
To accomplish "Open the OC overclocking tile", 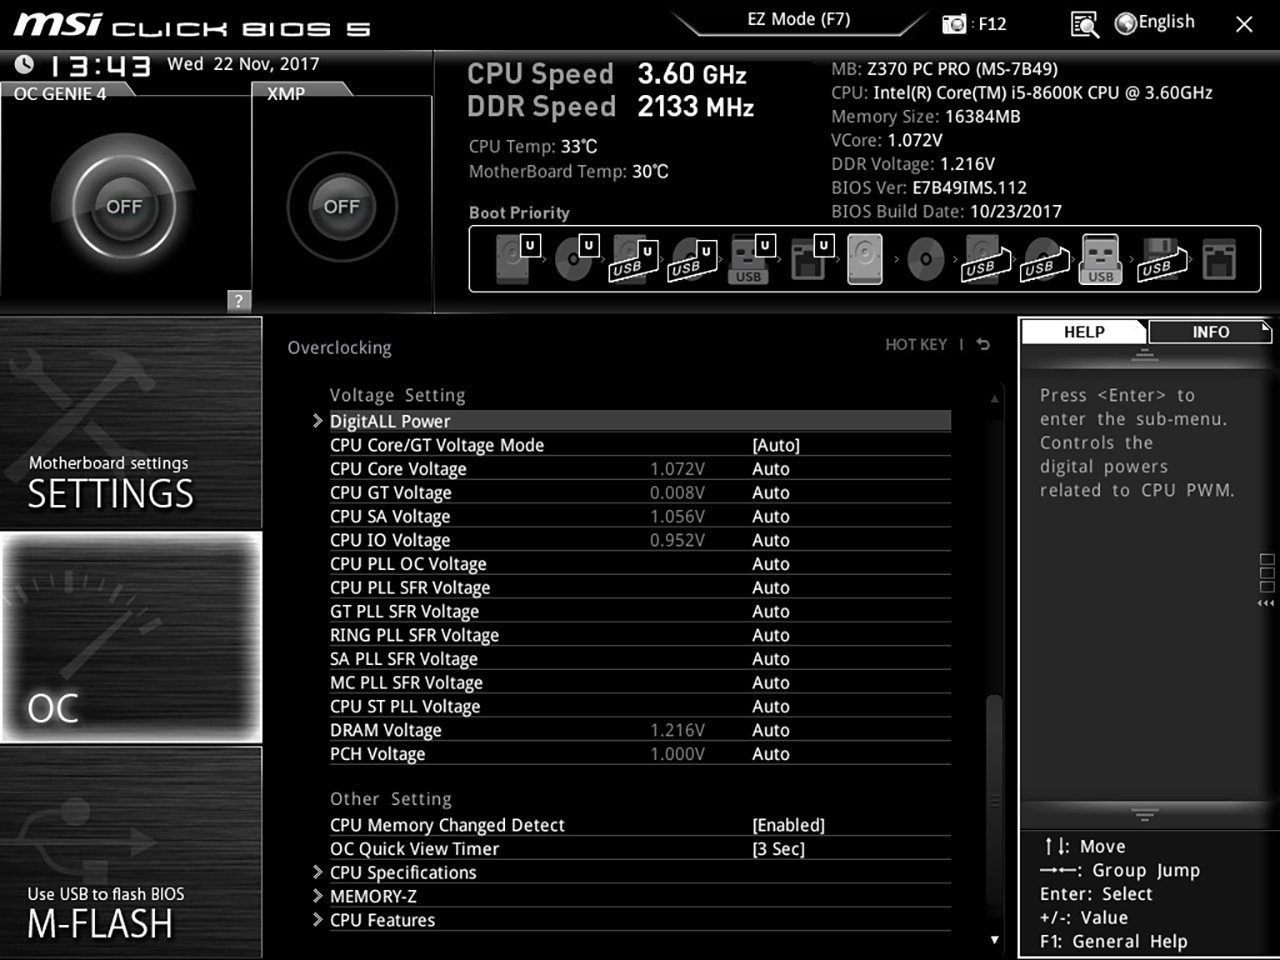I will (x=131, y=637).
